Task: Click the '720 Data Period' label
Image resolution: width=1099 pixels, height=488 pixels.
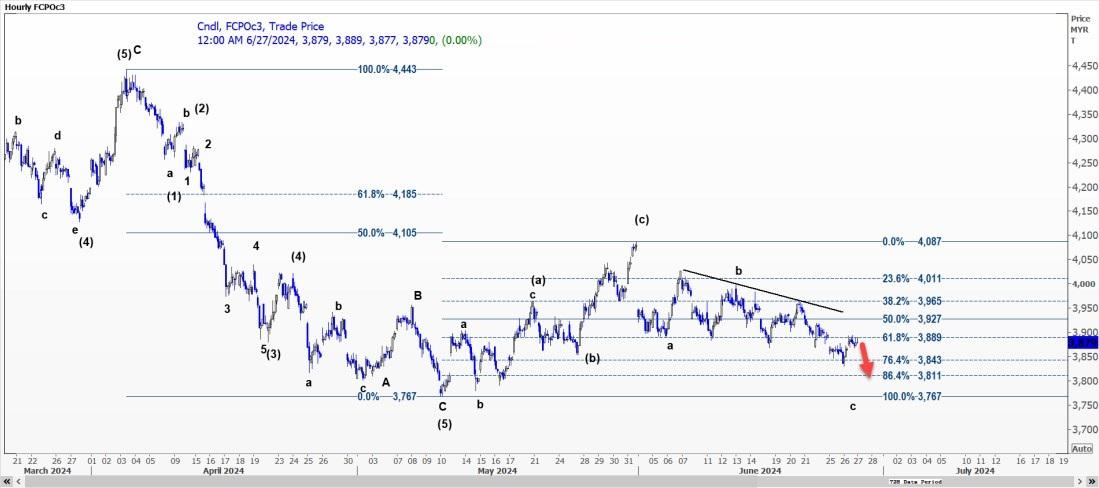Action: point(915,482)
